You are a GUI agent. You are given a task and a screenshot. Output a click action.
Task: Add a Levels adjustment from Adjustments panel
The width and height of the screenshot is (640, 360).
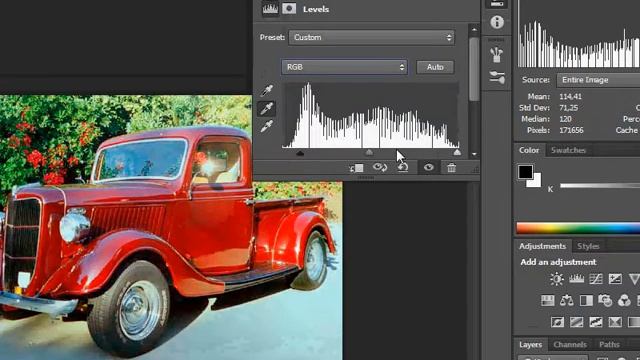click(576, 279)
